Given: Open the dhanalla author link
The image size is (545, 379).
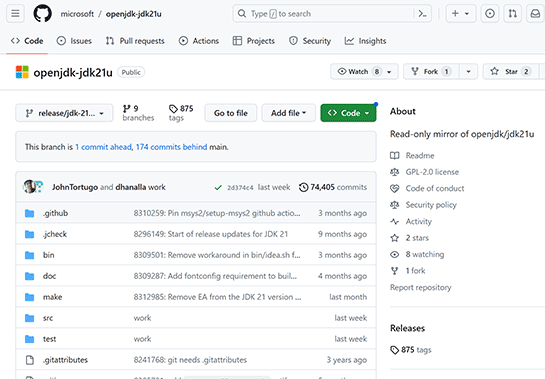Looking at the screenshot, I should (131, 187).
